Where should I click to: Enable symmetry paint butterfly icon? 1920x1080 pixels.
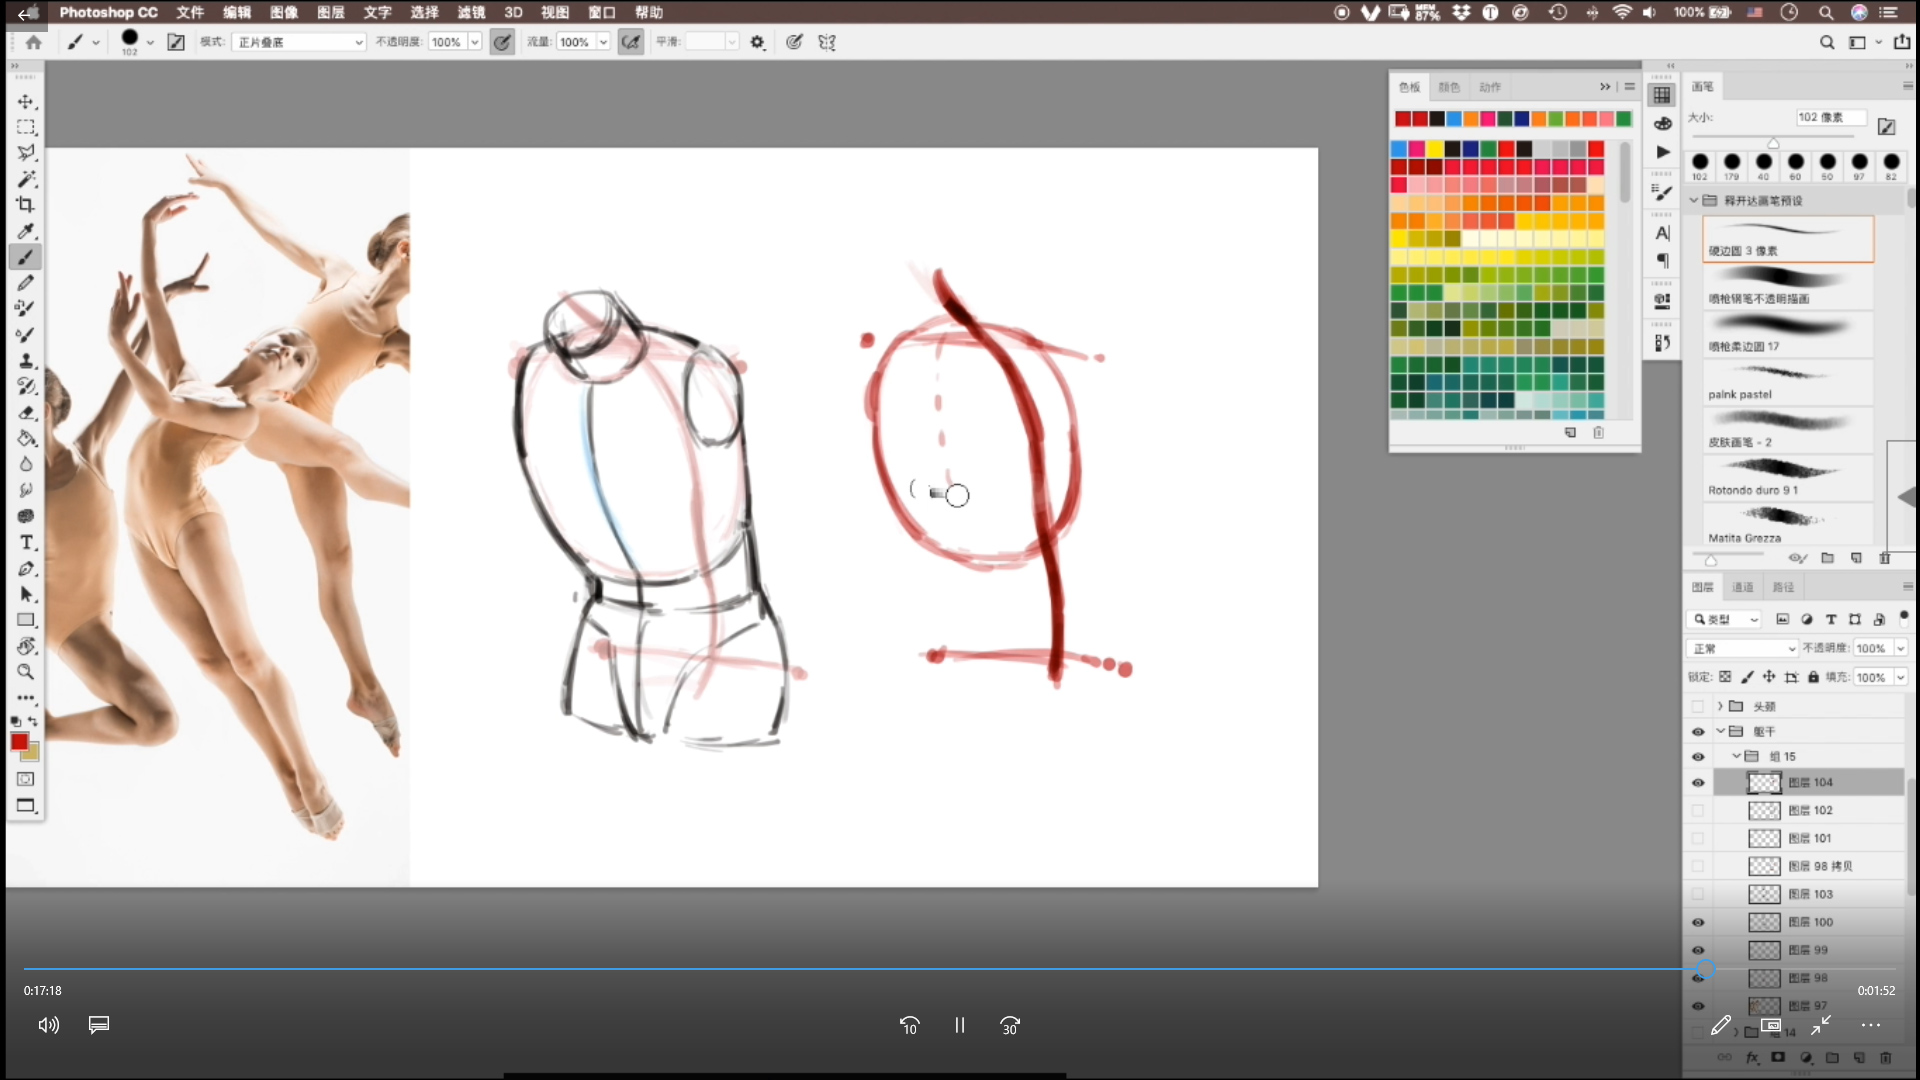click(x=827, y=42)
